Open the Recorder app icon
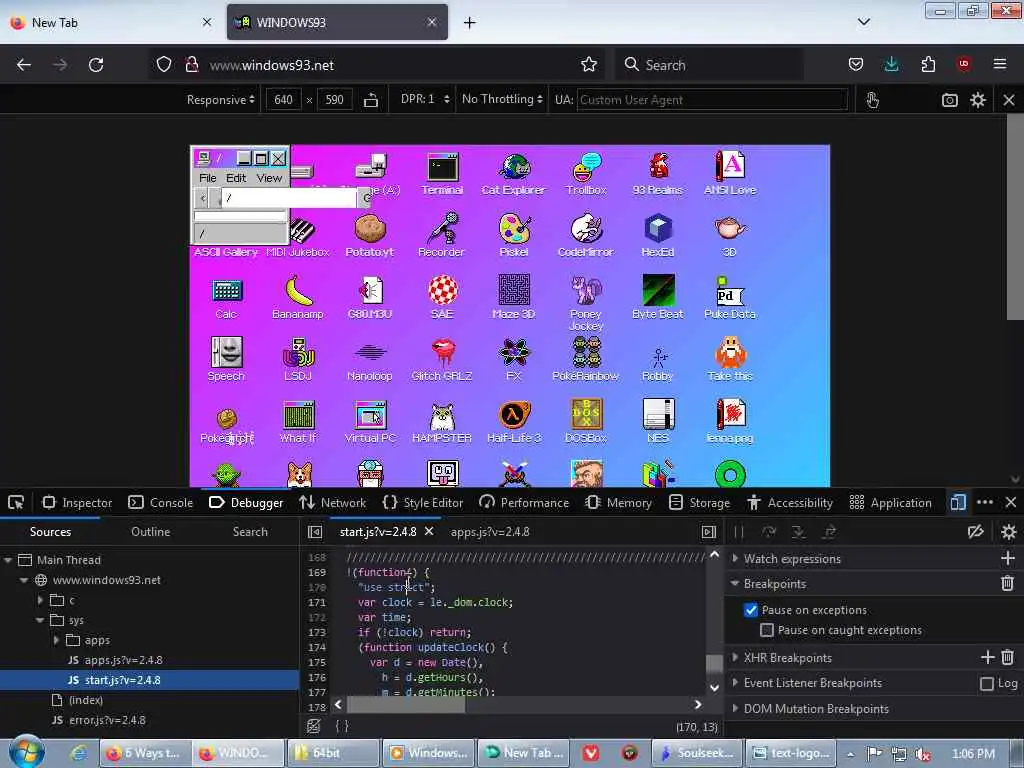This screenshot has width=1024, height=768. (441, 236)
